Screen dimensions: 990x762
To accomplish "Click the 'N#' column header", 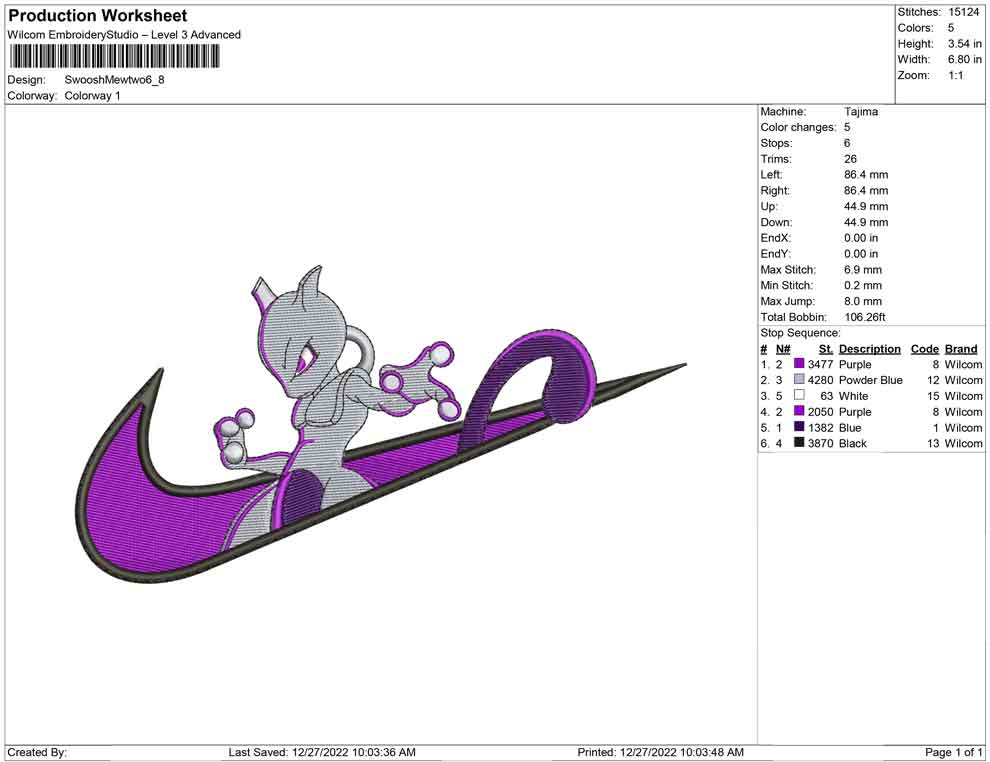I will pyautogui.click(x=783, y=348).
